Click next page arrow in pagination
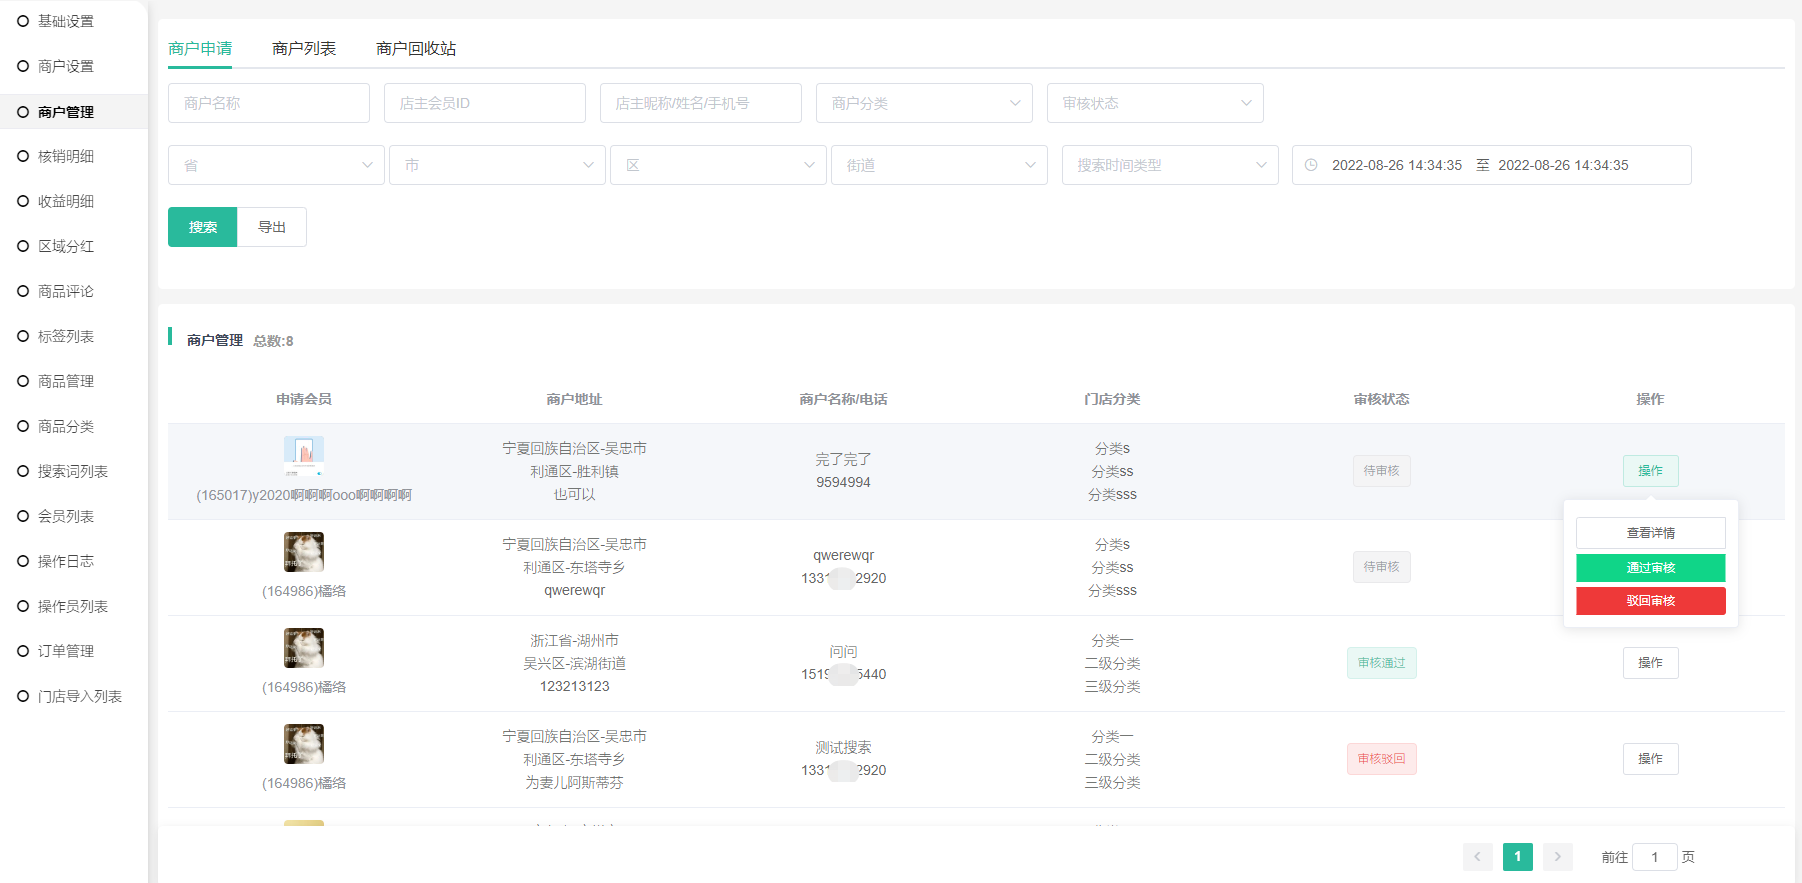Screen dimensions: 1802x883 pyautogui.click(x=1557, y=857)
